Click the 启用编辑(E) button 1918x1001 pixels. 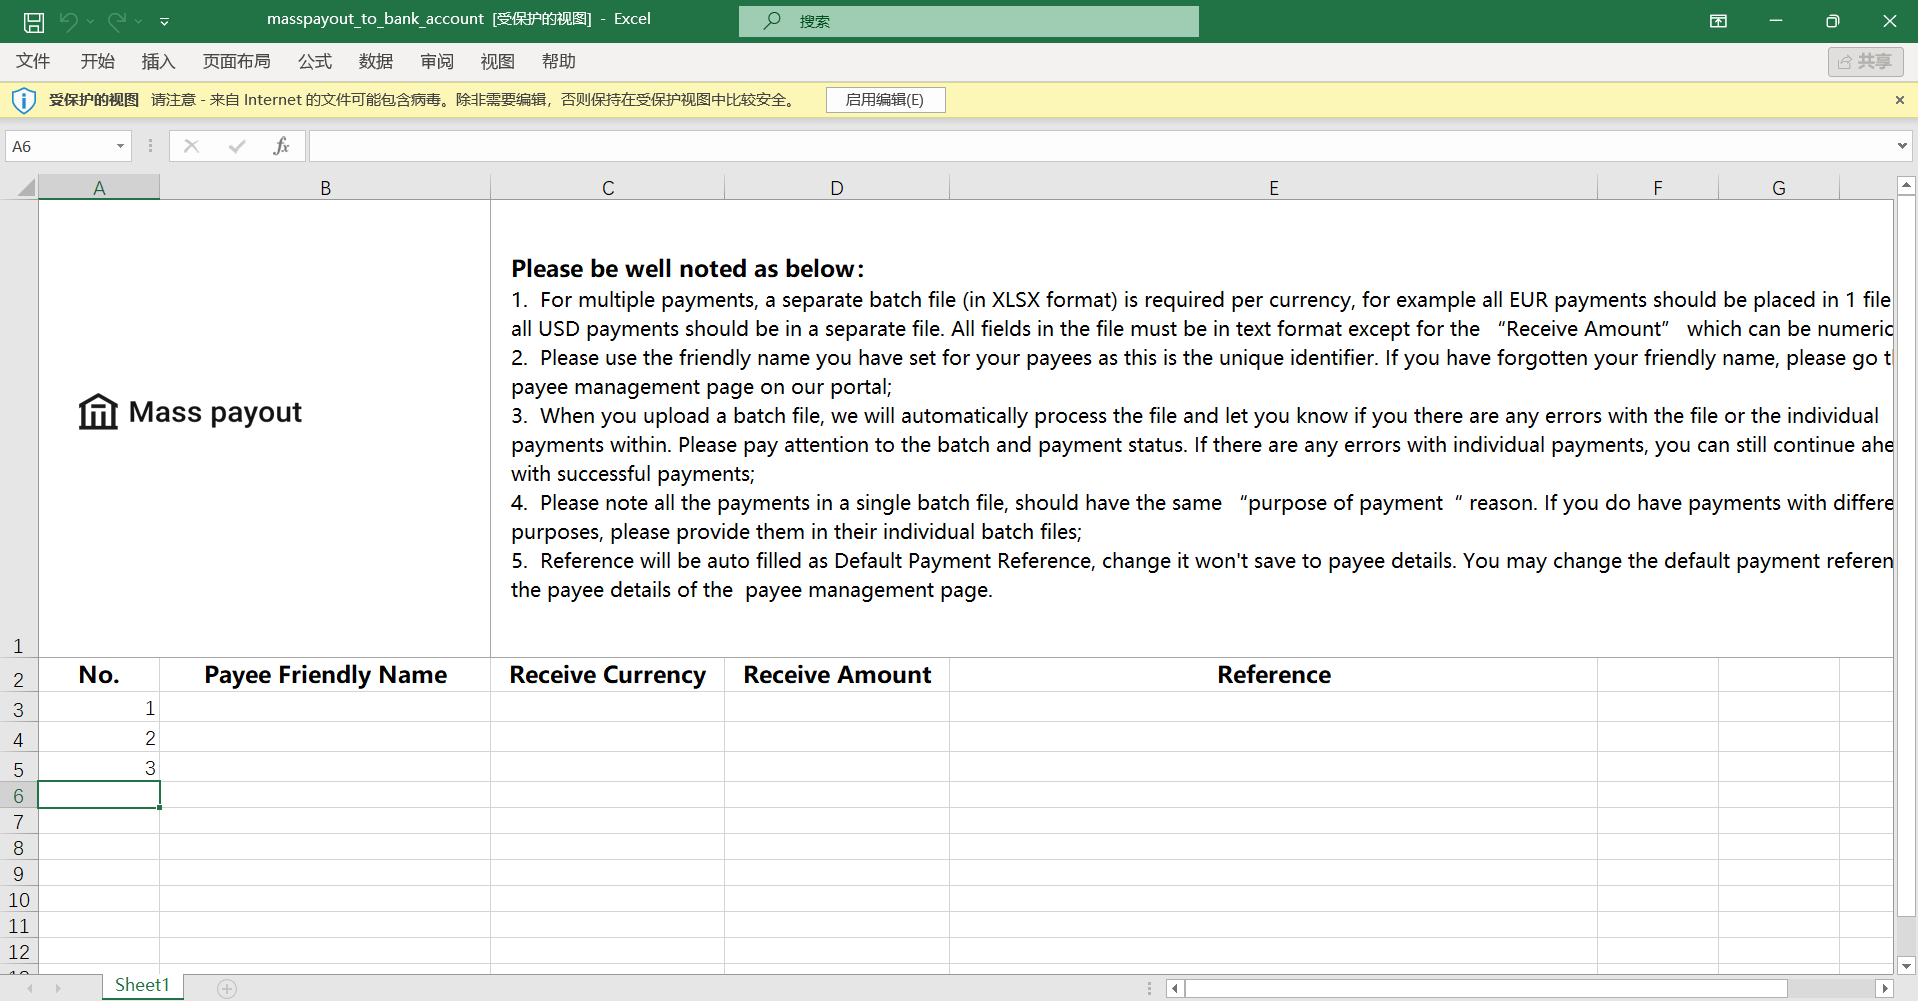click(885, 100)
